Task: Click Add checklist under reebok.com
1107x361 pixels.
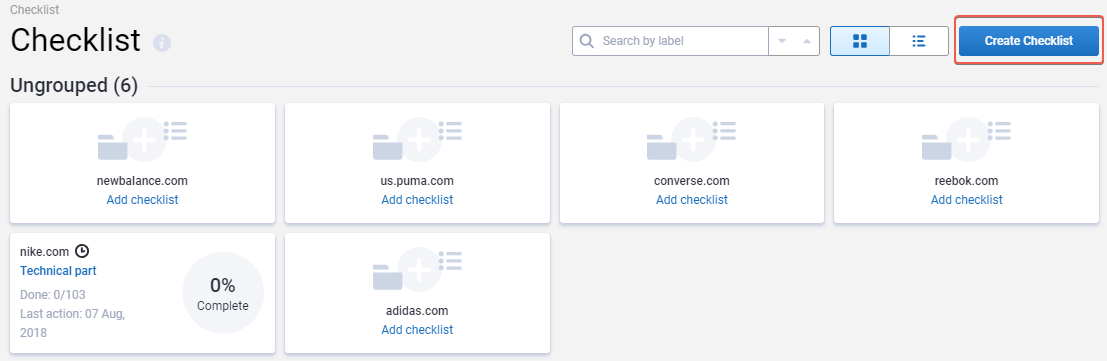Action: coord(967,200)
